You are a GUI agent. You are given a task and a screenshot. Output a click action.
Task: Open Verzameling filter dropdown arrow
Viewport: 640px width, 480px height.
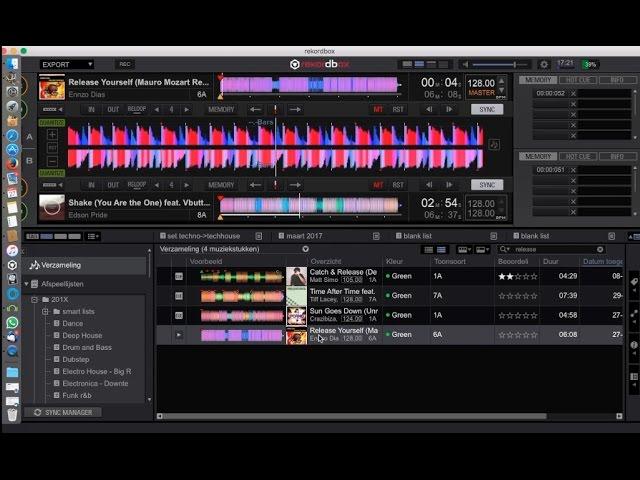(305, 249)
